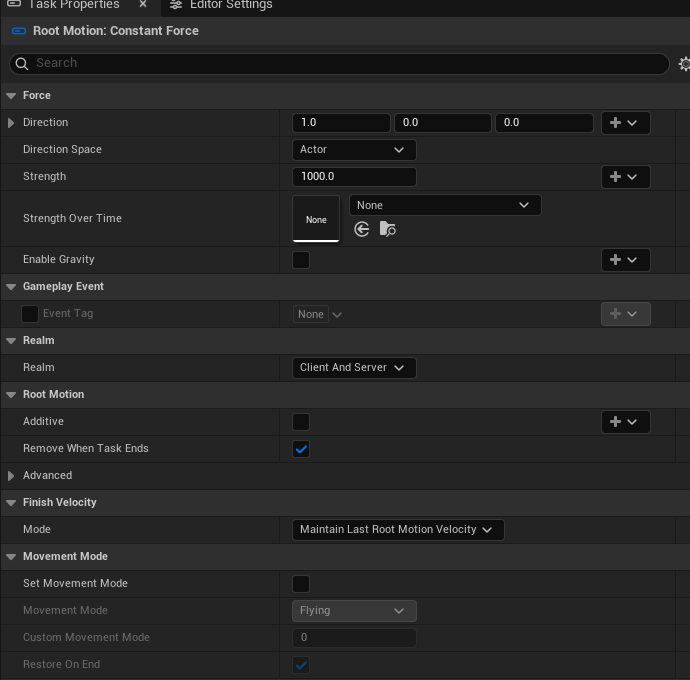The height and width of the screenshot is (680, 690).
Task: Click the Enable Gravity label
Action: 59,260
